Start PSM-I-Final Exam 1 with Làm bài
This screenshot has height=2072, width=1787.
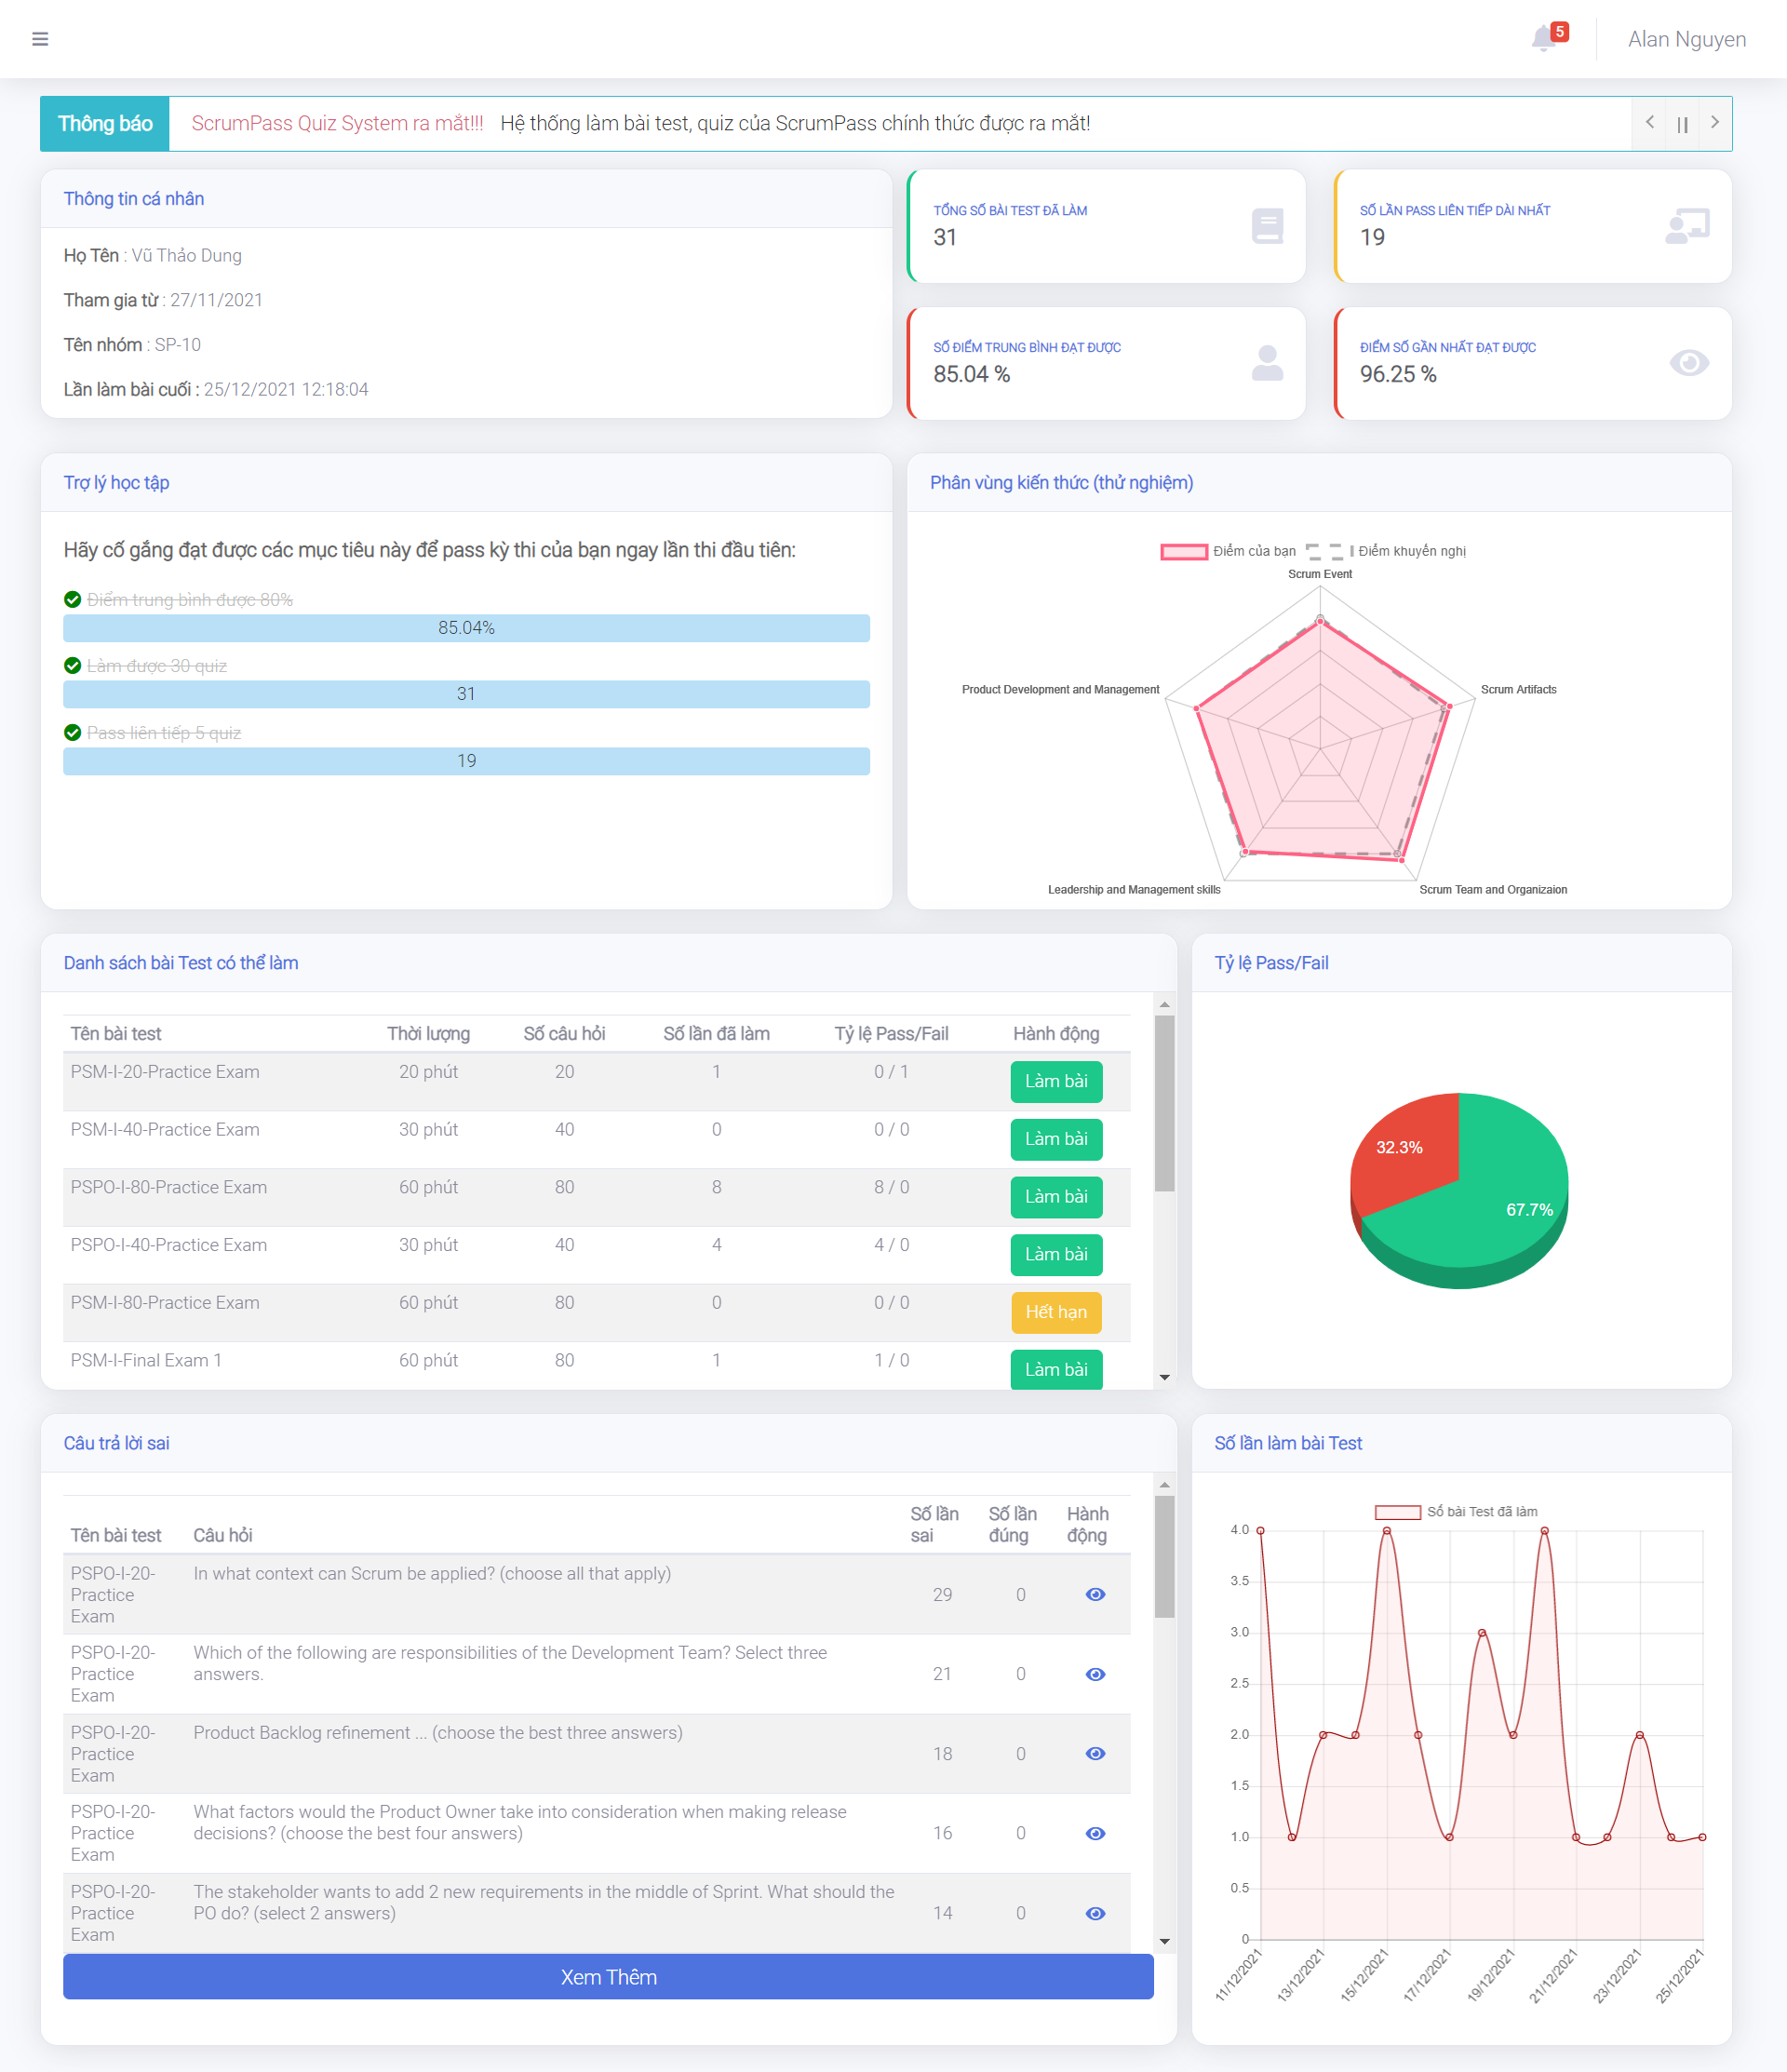1056,1370
